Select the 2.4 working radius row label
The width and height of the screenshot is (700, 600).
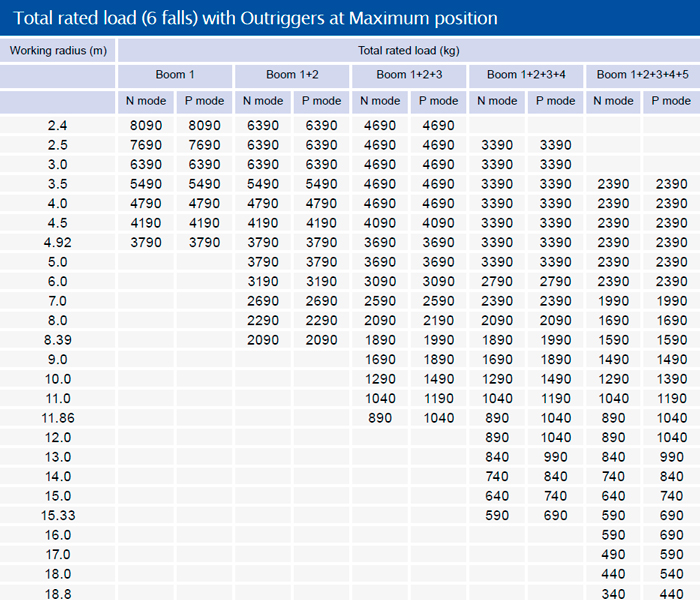pyautogui.click(x=58, y=125)
